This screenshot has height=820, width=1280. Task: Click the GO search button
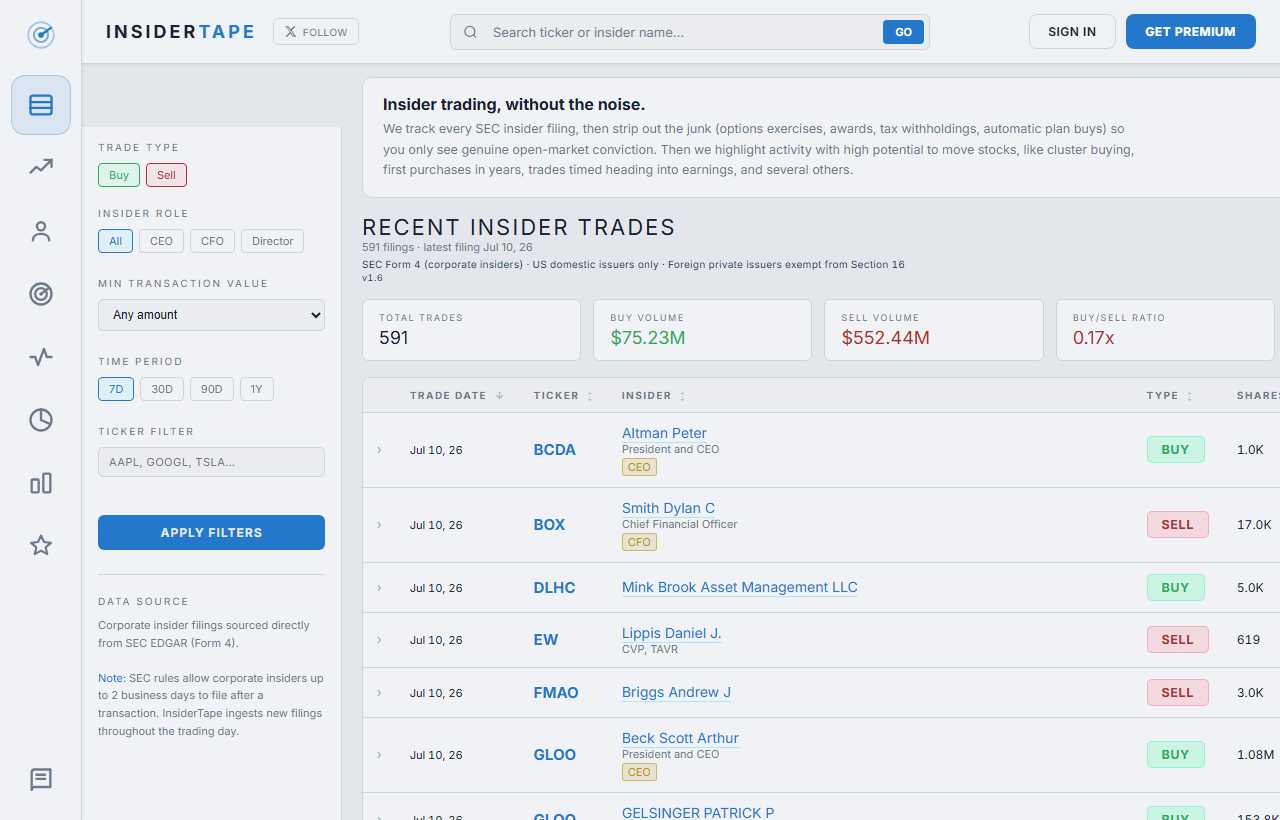tap(903, 32)
